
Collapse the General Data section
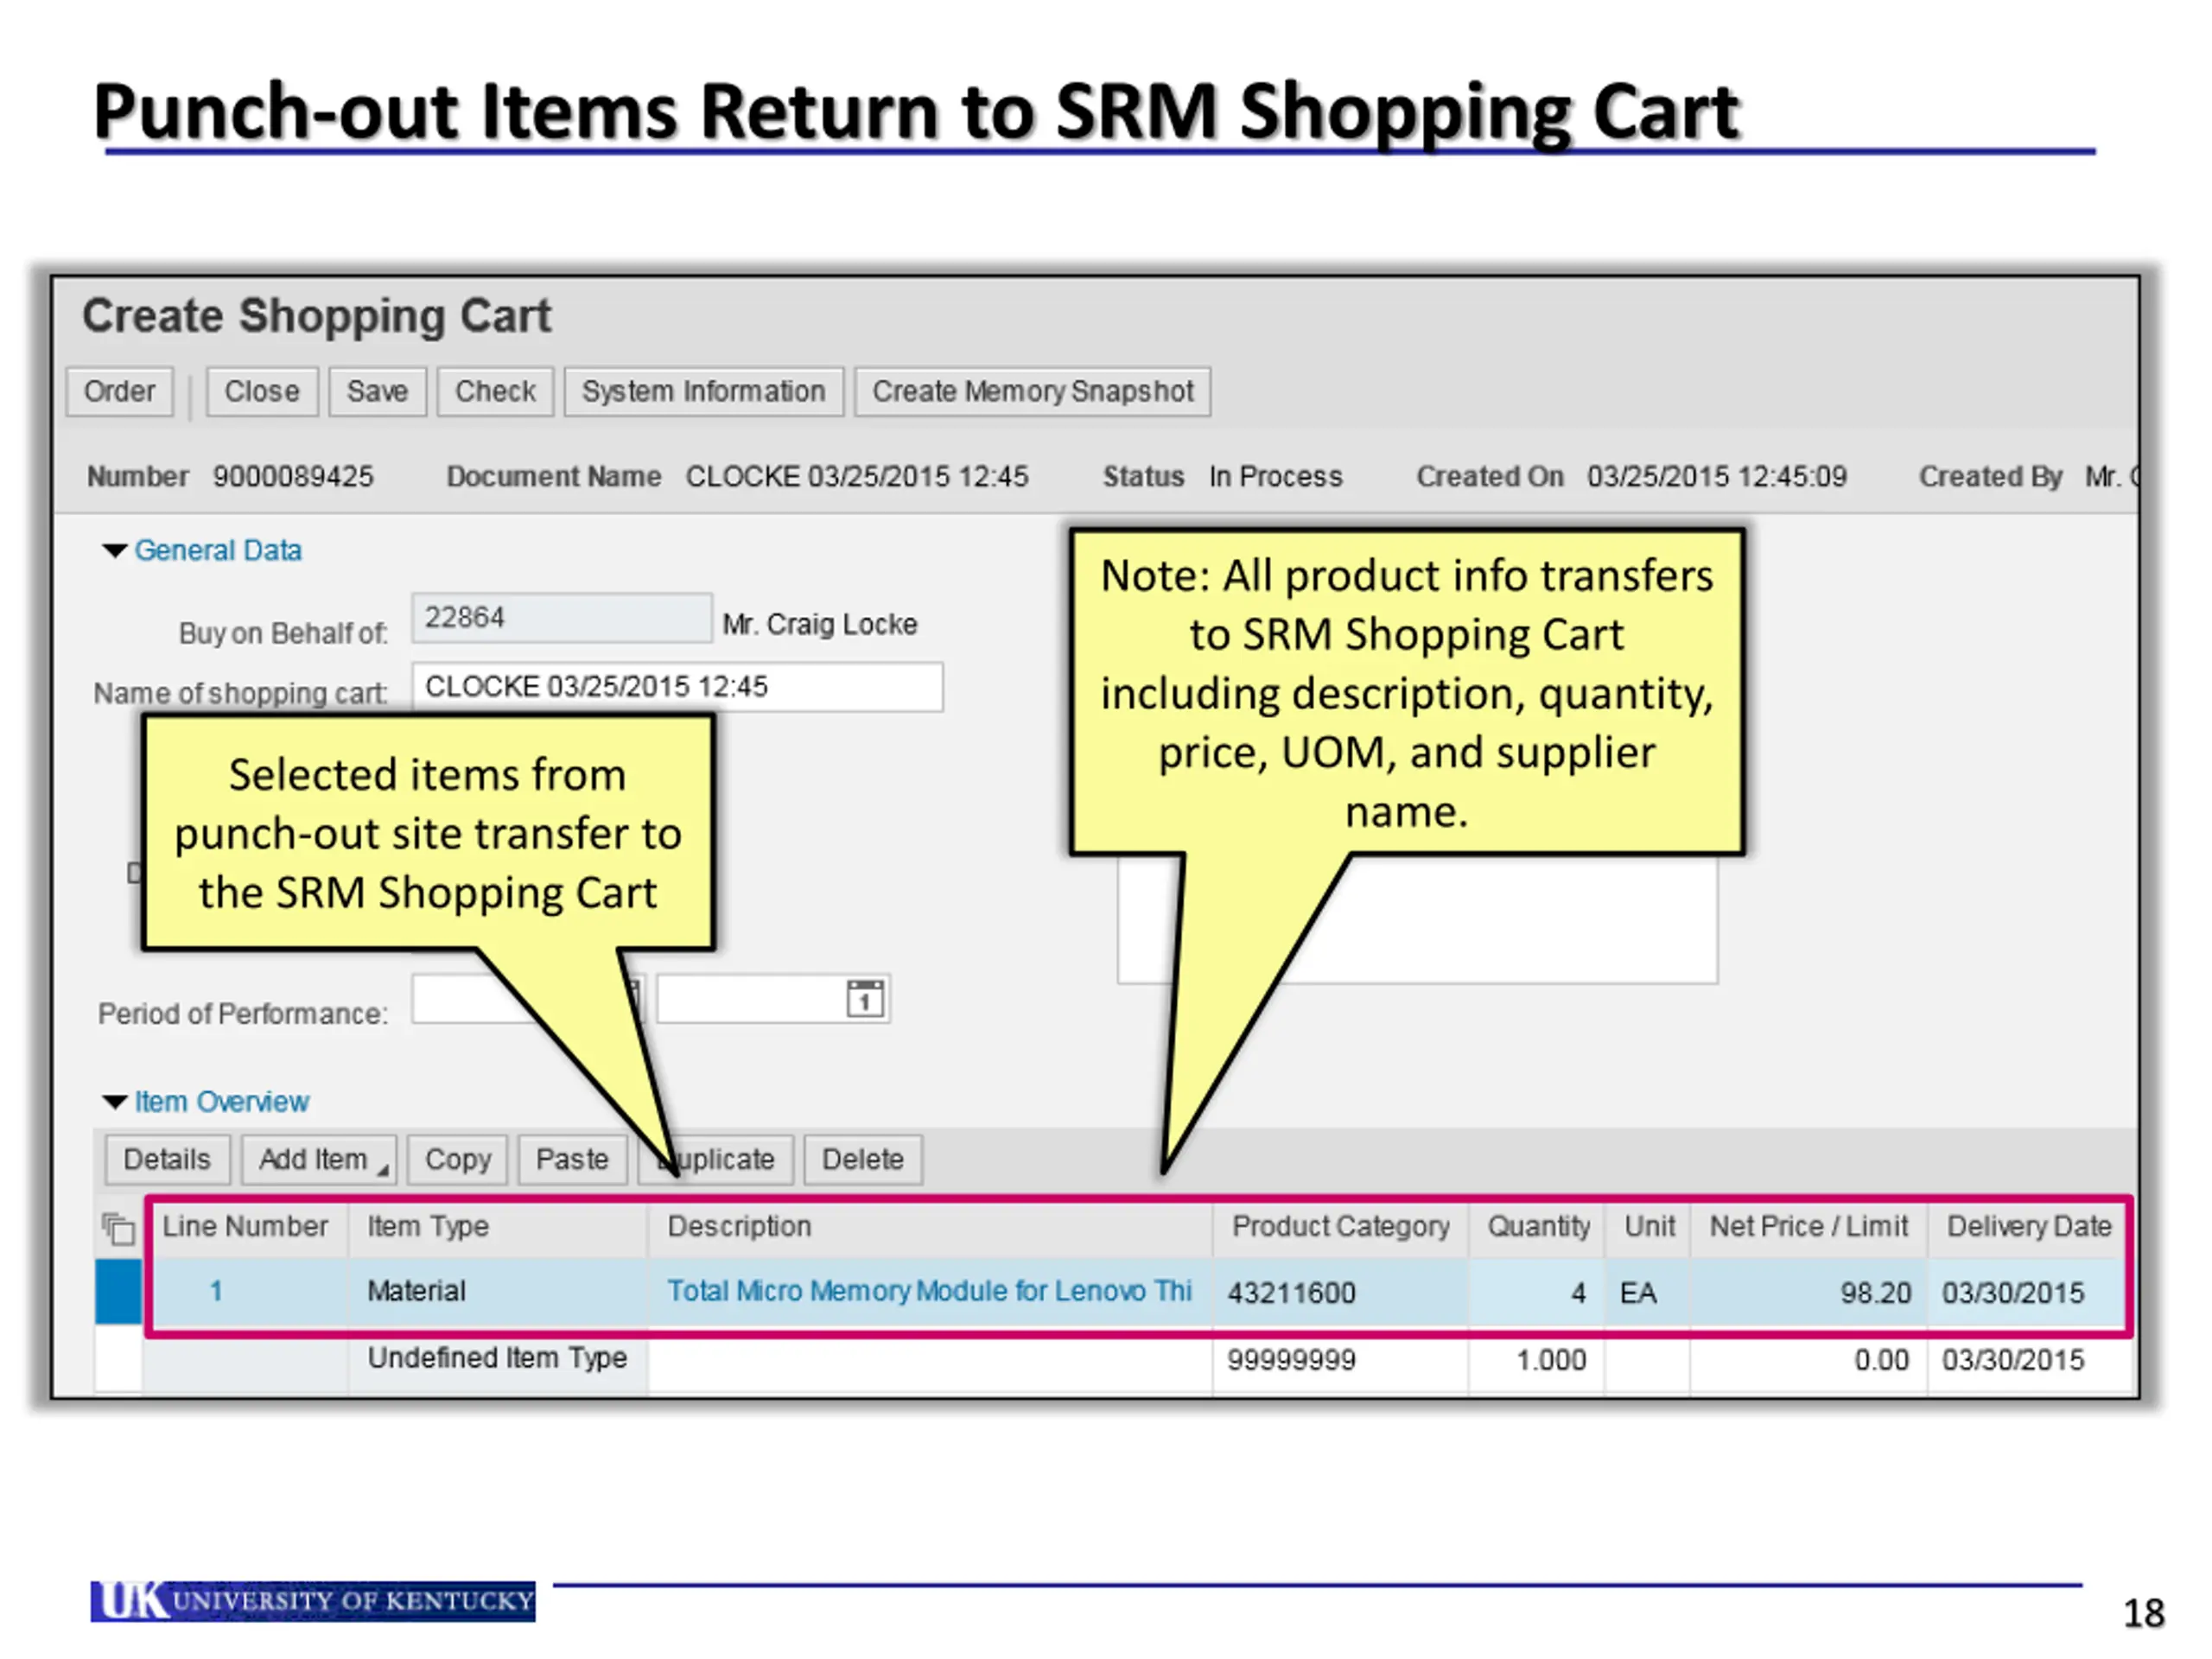[115, 551]
